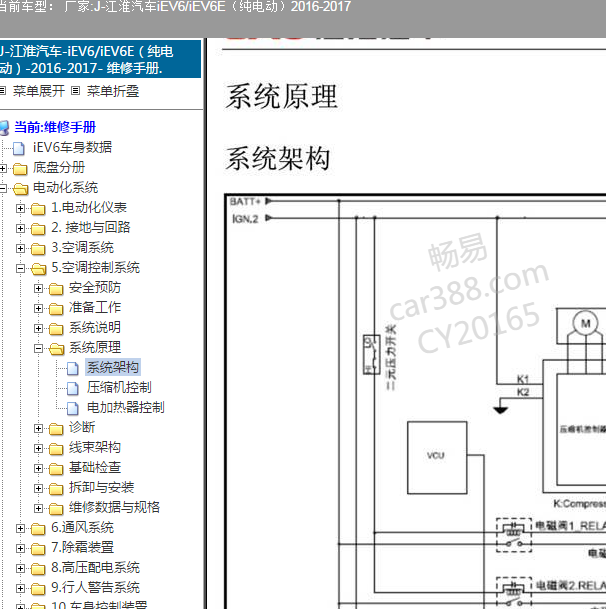This screenshot has width=606, height=609.
Task: Click the folder icon for 拆卸与安装
Action: coord(56,489)
